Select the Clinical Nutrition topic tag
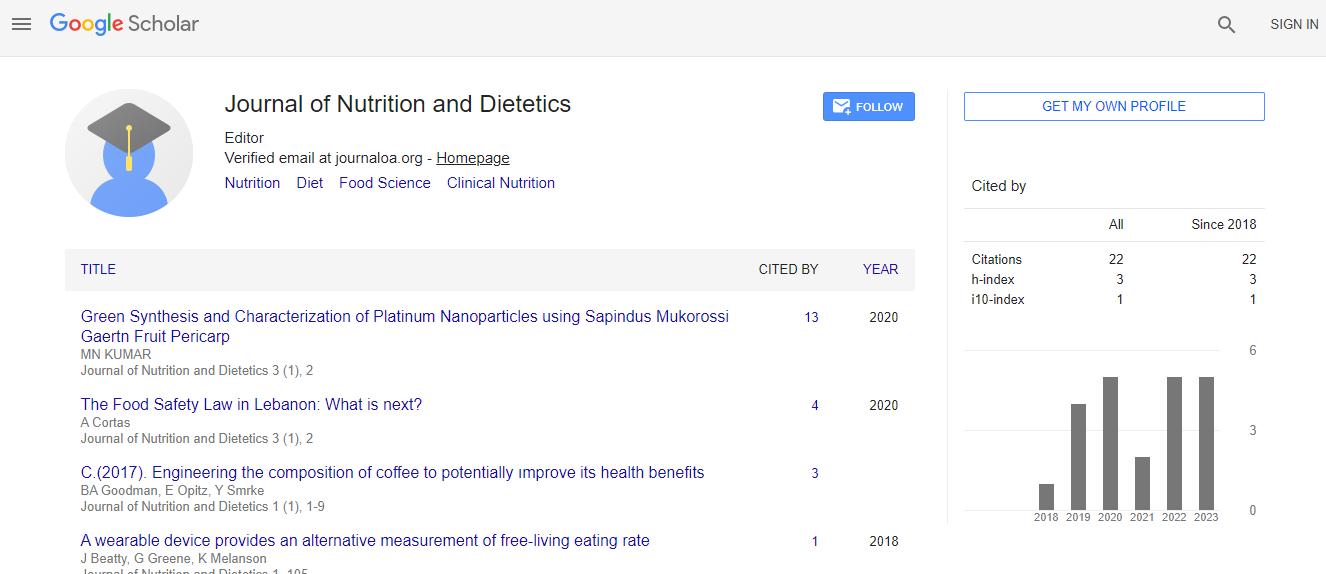This screenshot has width=1326, height=574. click(500, 183)
